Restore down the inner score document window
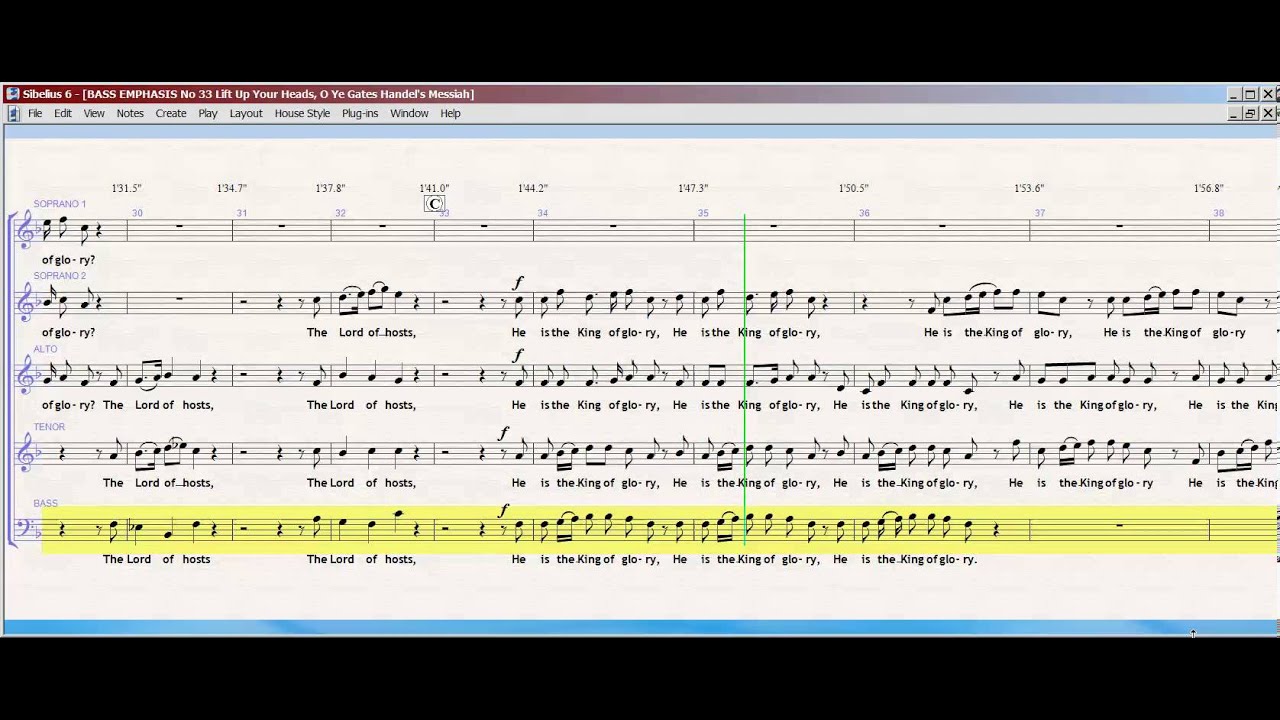The image size is (1280, 720). [1250, 114]
